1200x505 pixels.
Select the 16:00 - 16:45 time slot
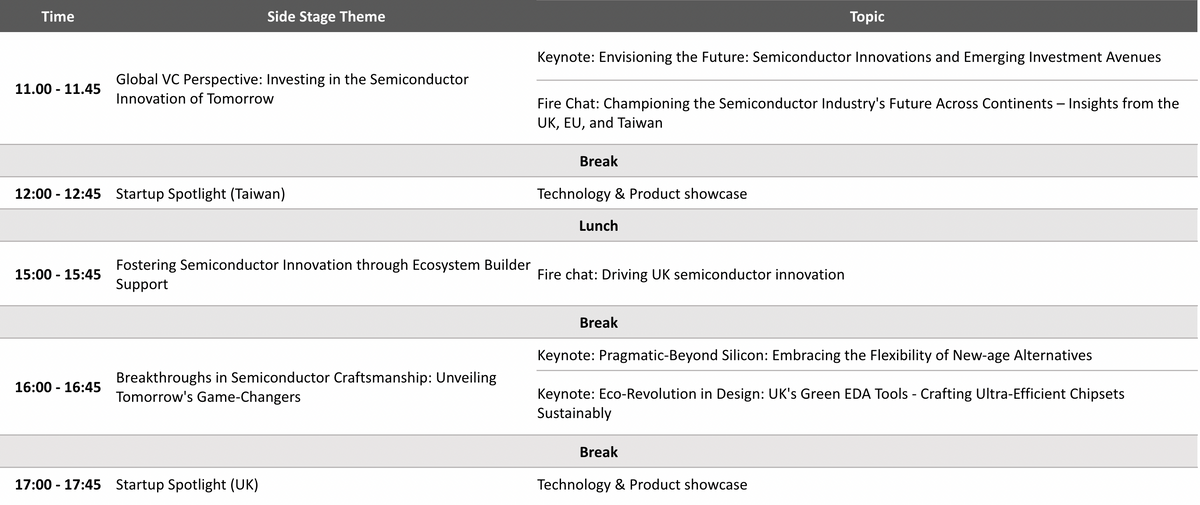pos(58,387)
